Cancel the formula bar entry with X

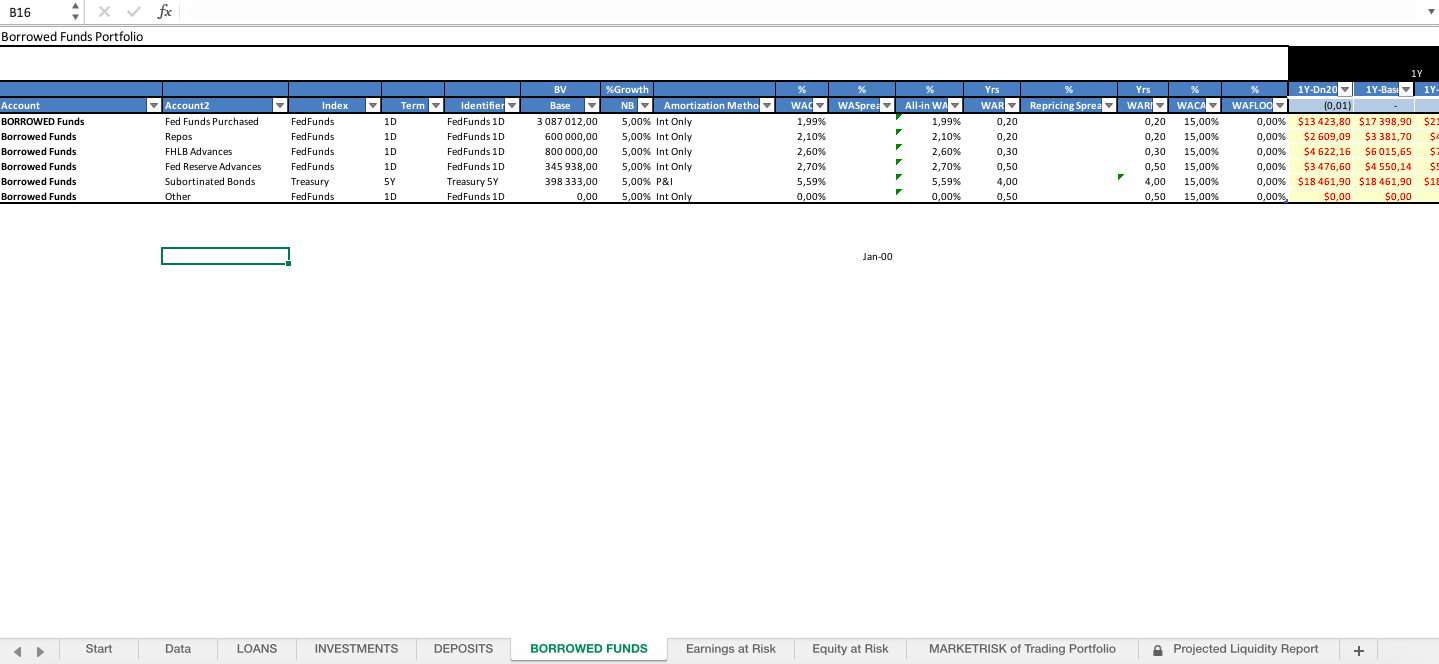pos(104,12)
